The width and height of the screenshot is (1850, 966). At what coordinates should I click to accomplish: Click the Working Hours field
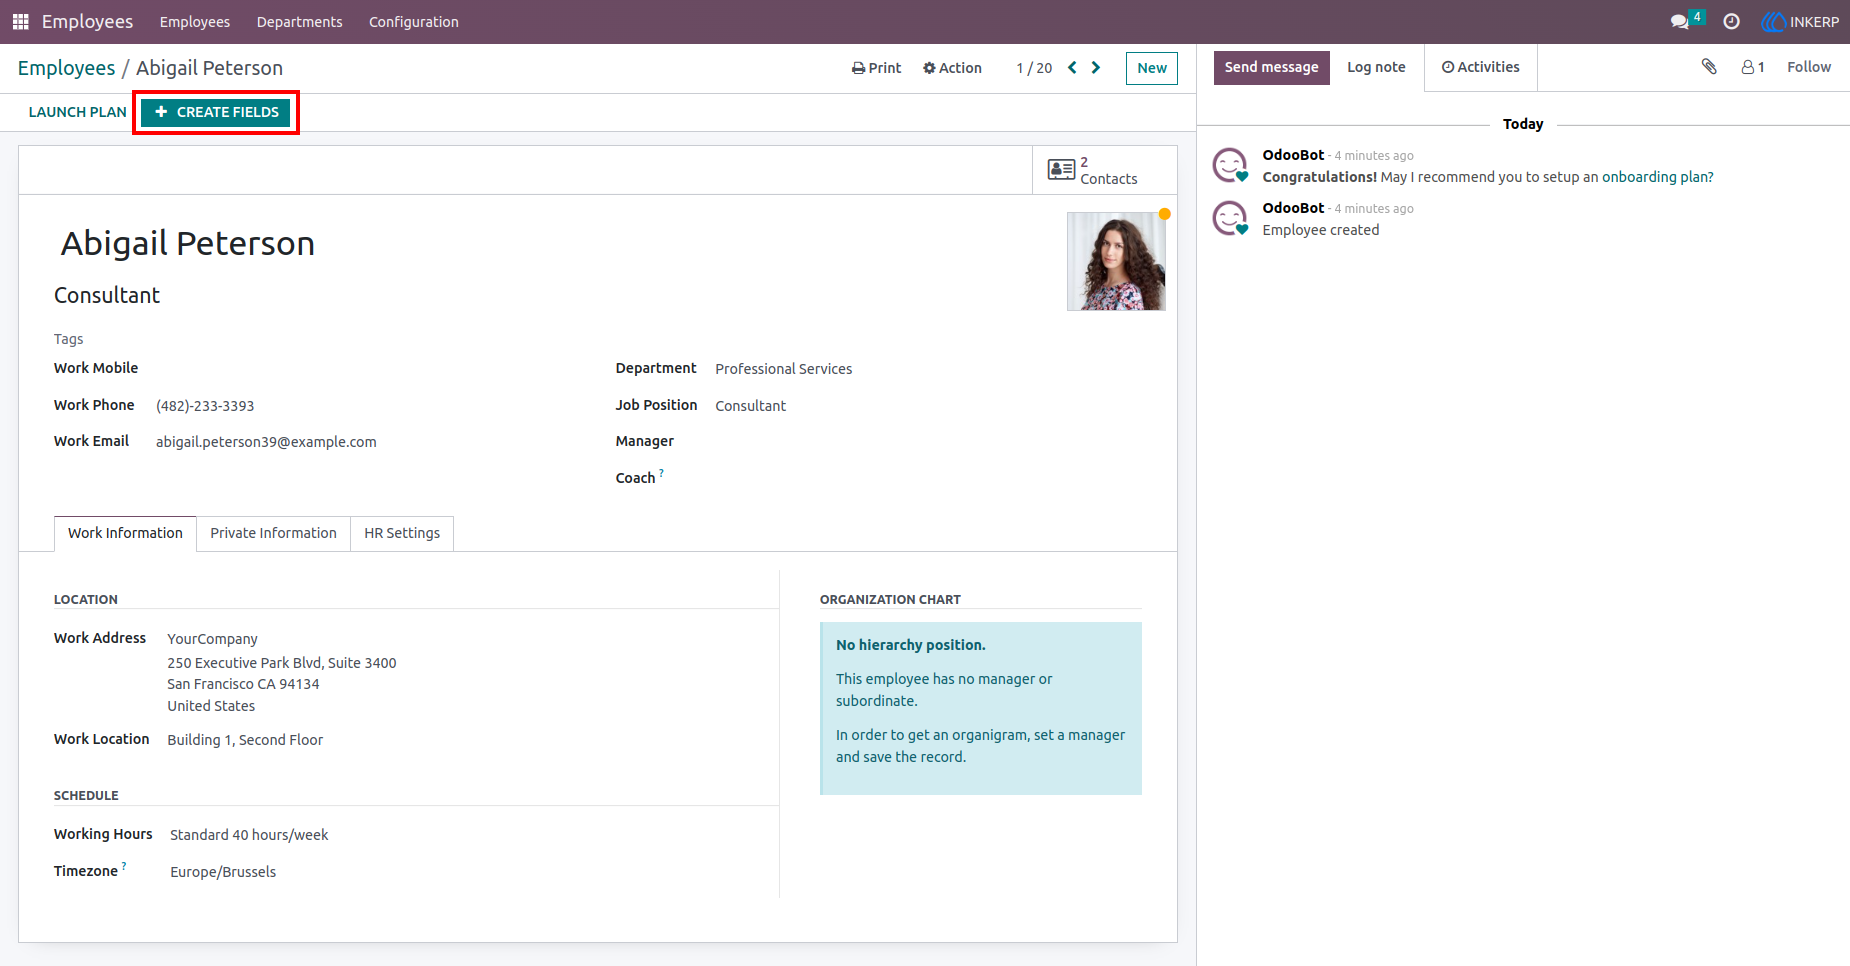[x=249, y=835]
